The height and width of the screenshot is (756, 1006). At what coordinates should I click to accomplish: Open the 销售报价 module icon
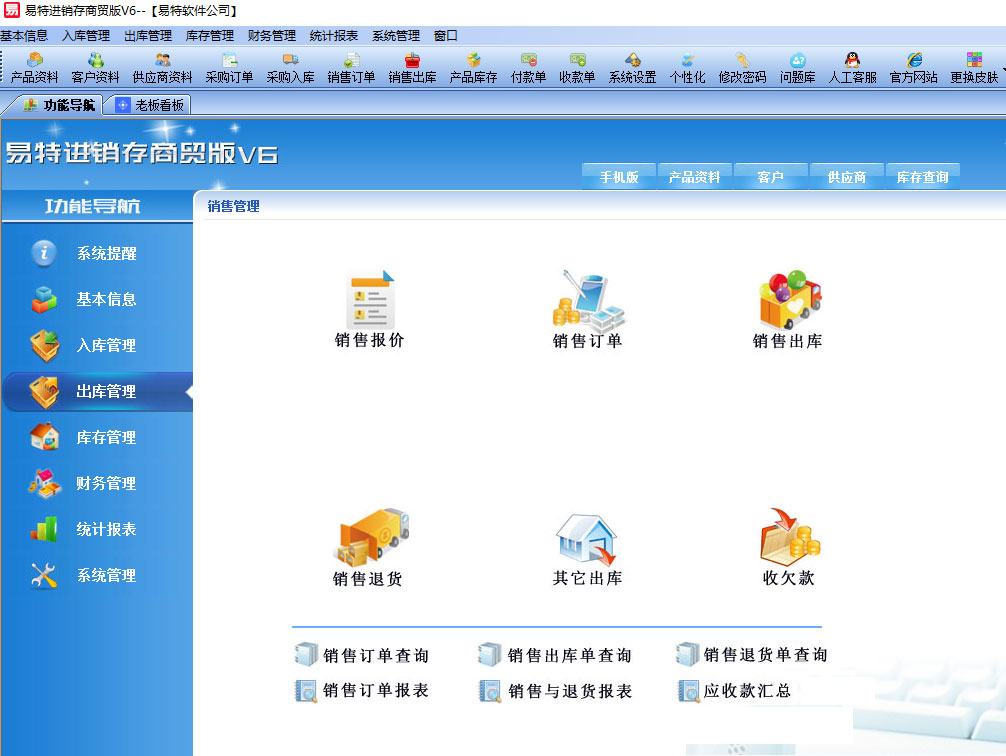pyautogui.click(x=370, y=300)
